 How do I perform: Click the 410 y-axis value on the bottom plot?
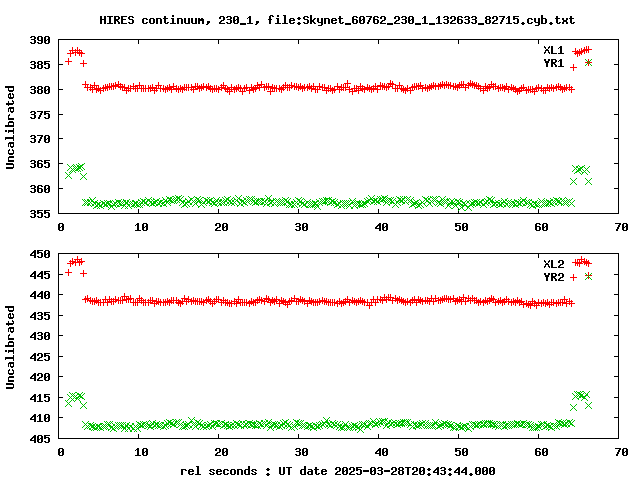40,418
